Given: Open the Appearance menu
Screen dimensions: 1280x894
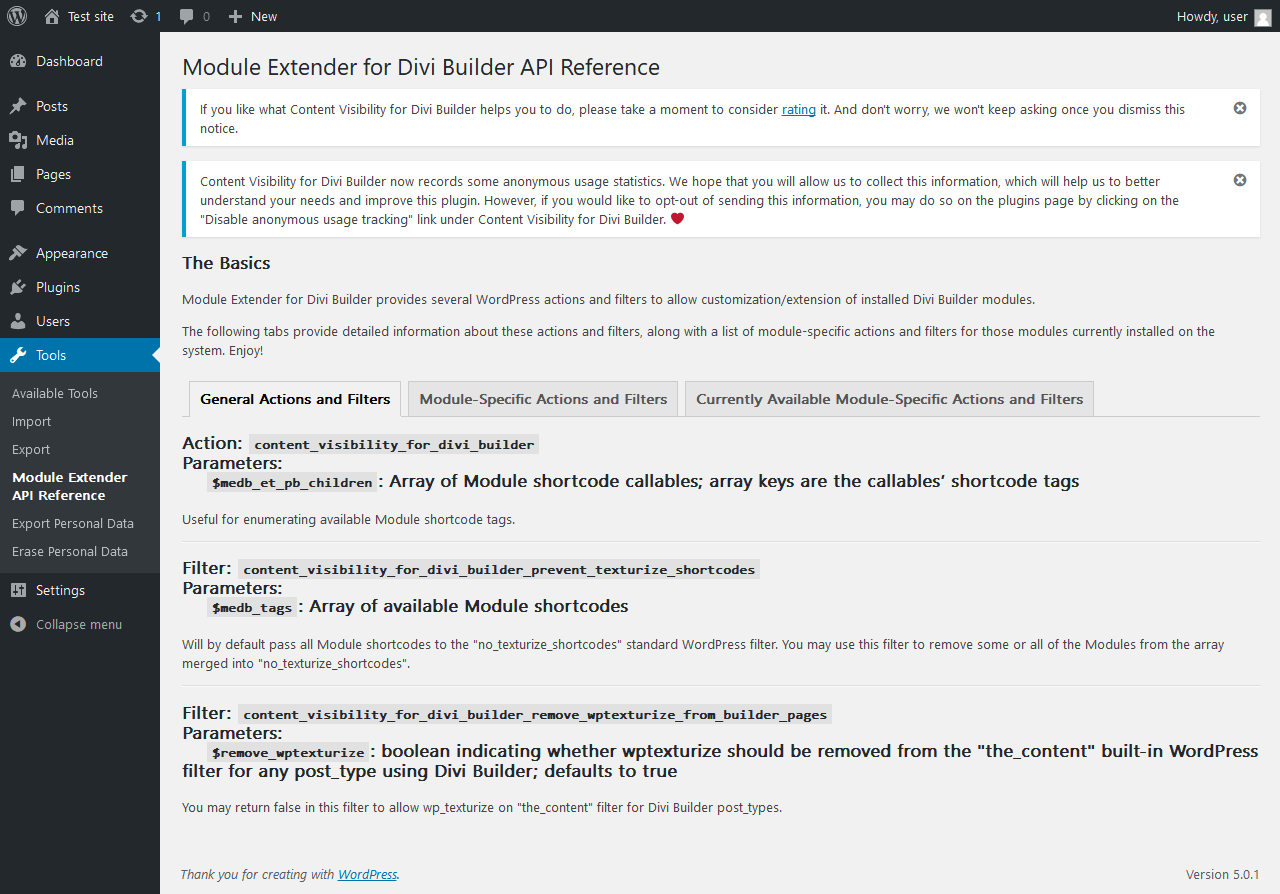Looking at the screenshot, I should point(80,253).
